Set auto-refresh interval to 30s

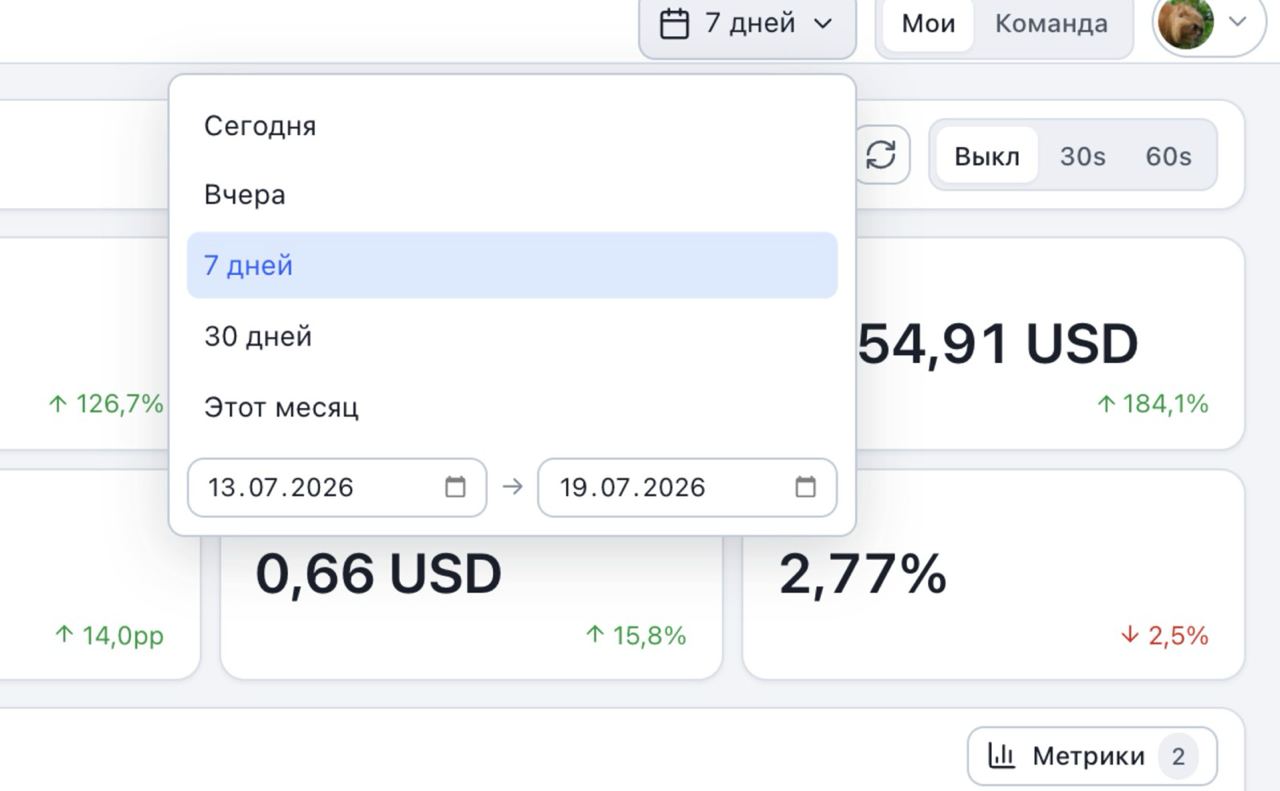point(1083,156)
